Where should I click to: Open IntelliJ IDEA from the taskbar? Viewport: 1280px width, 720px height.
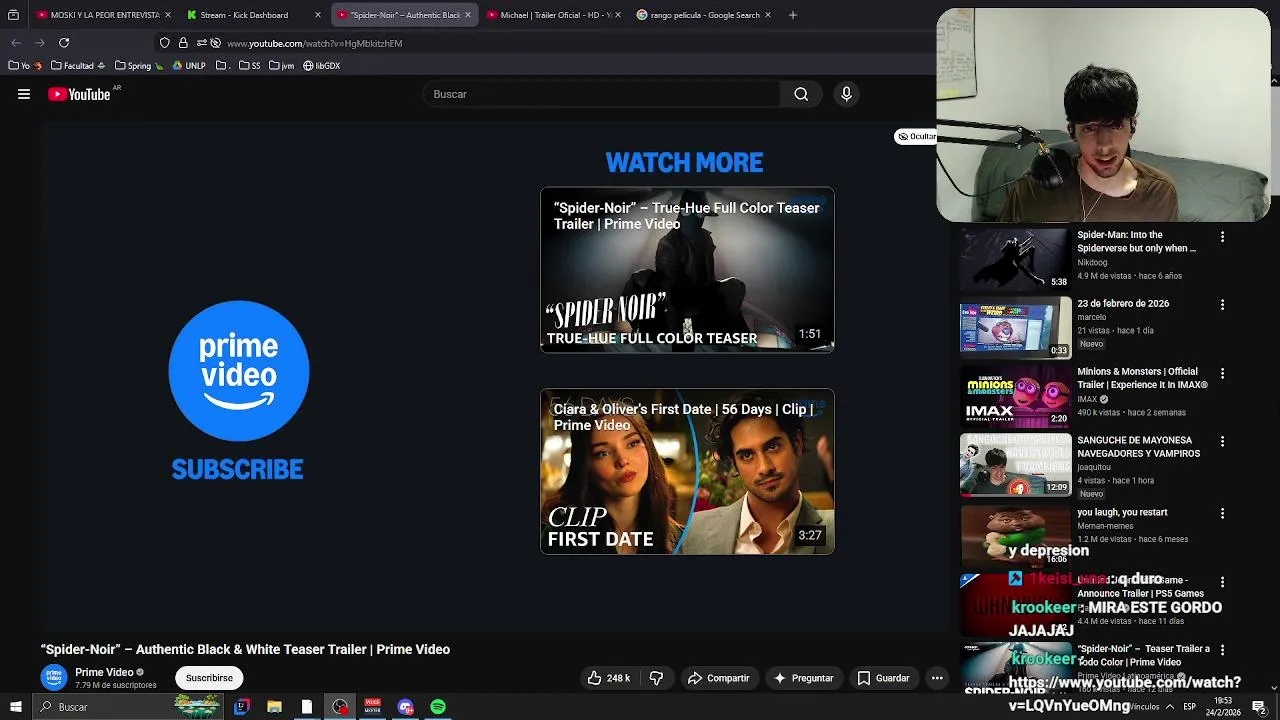pyautogui.click(x=241, y=707)
